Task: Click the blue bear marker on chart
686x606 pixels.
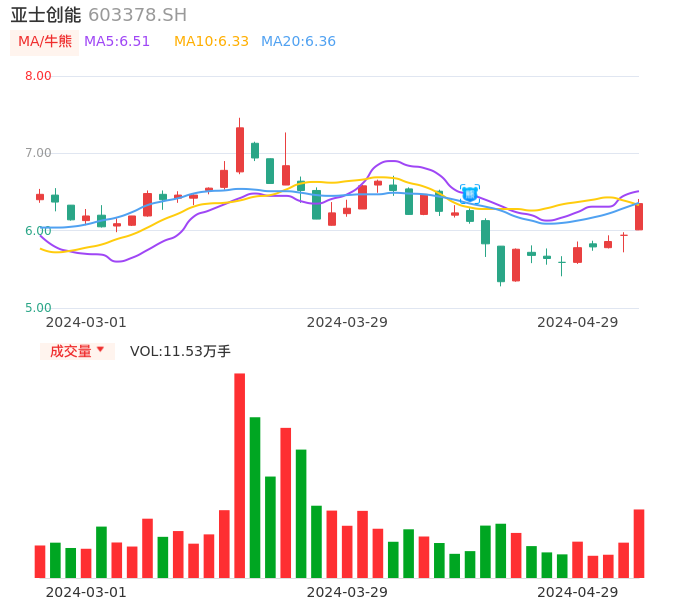Action: pos(469,194)
